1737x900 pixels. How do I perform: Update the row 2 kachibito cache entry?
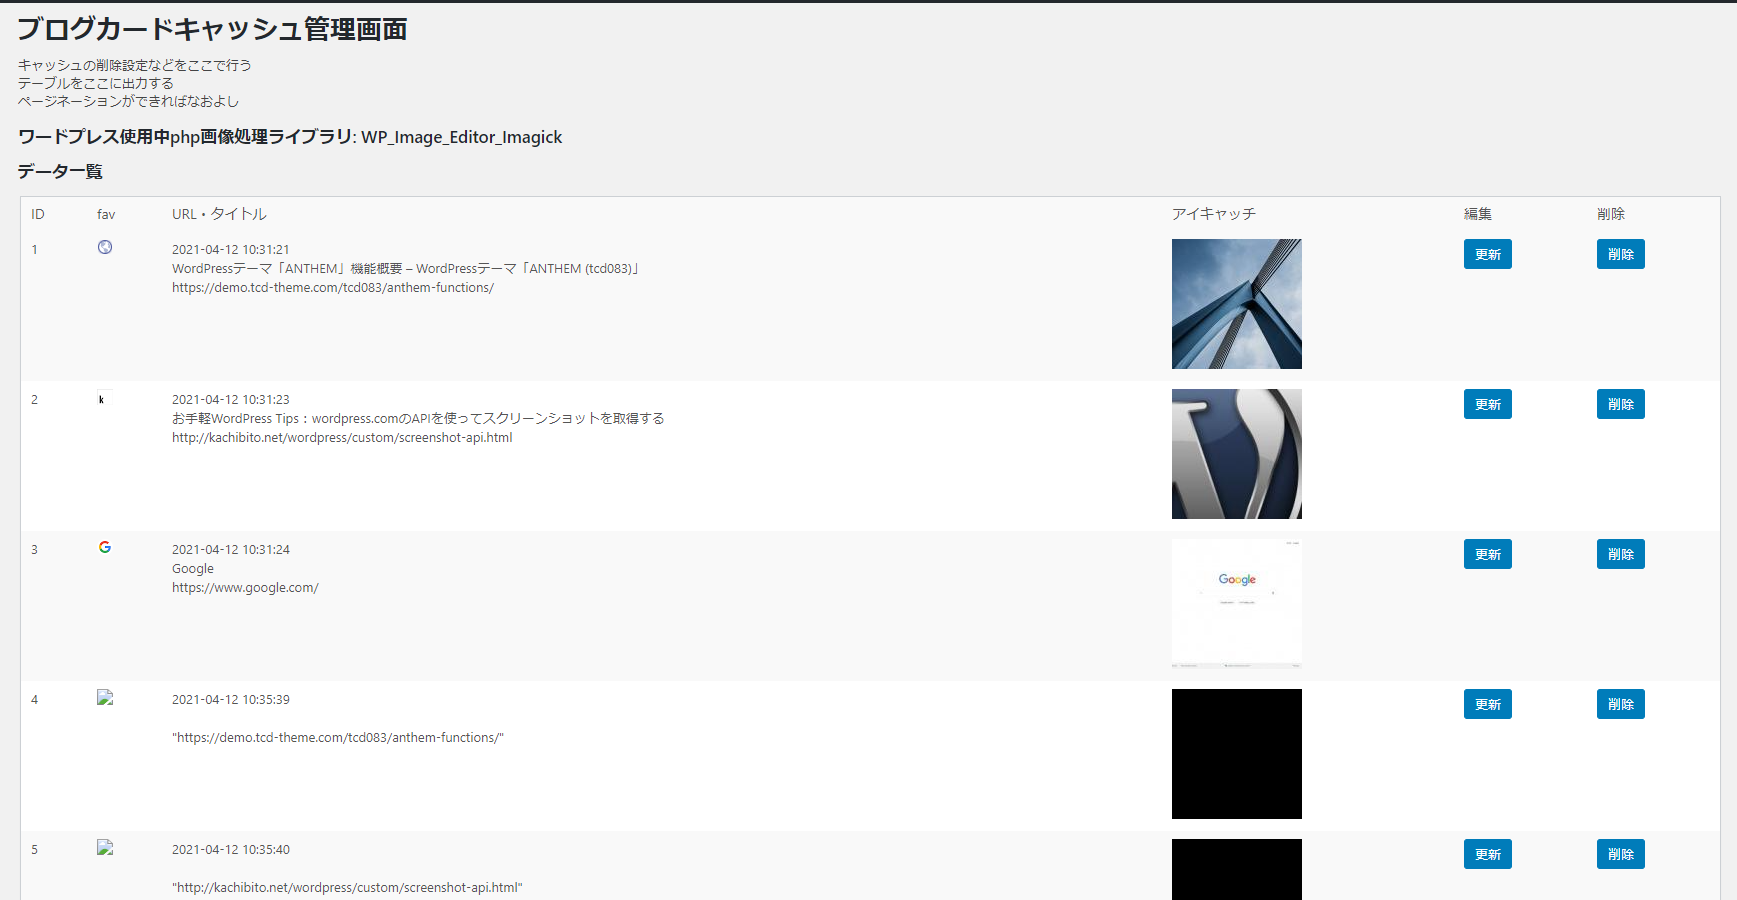pyautogui.click(x=1487, y=404)
